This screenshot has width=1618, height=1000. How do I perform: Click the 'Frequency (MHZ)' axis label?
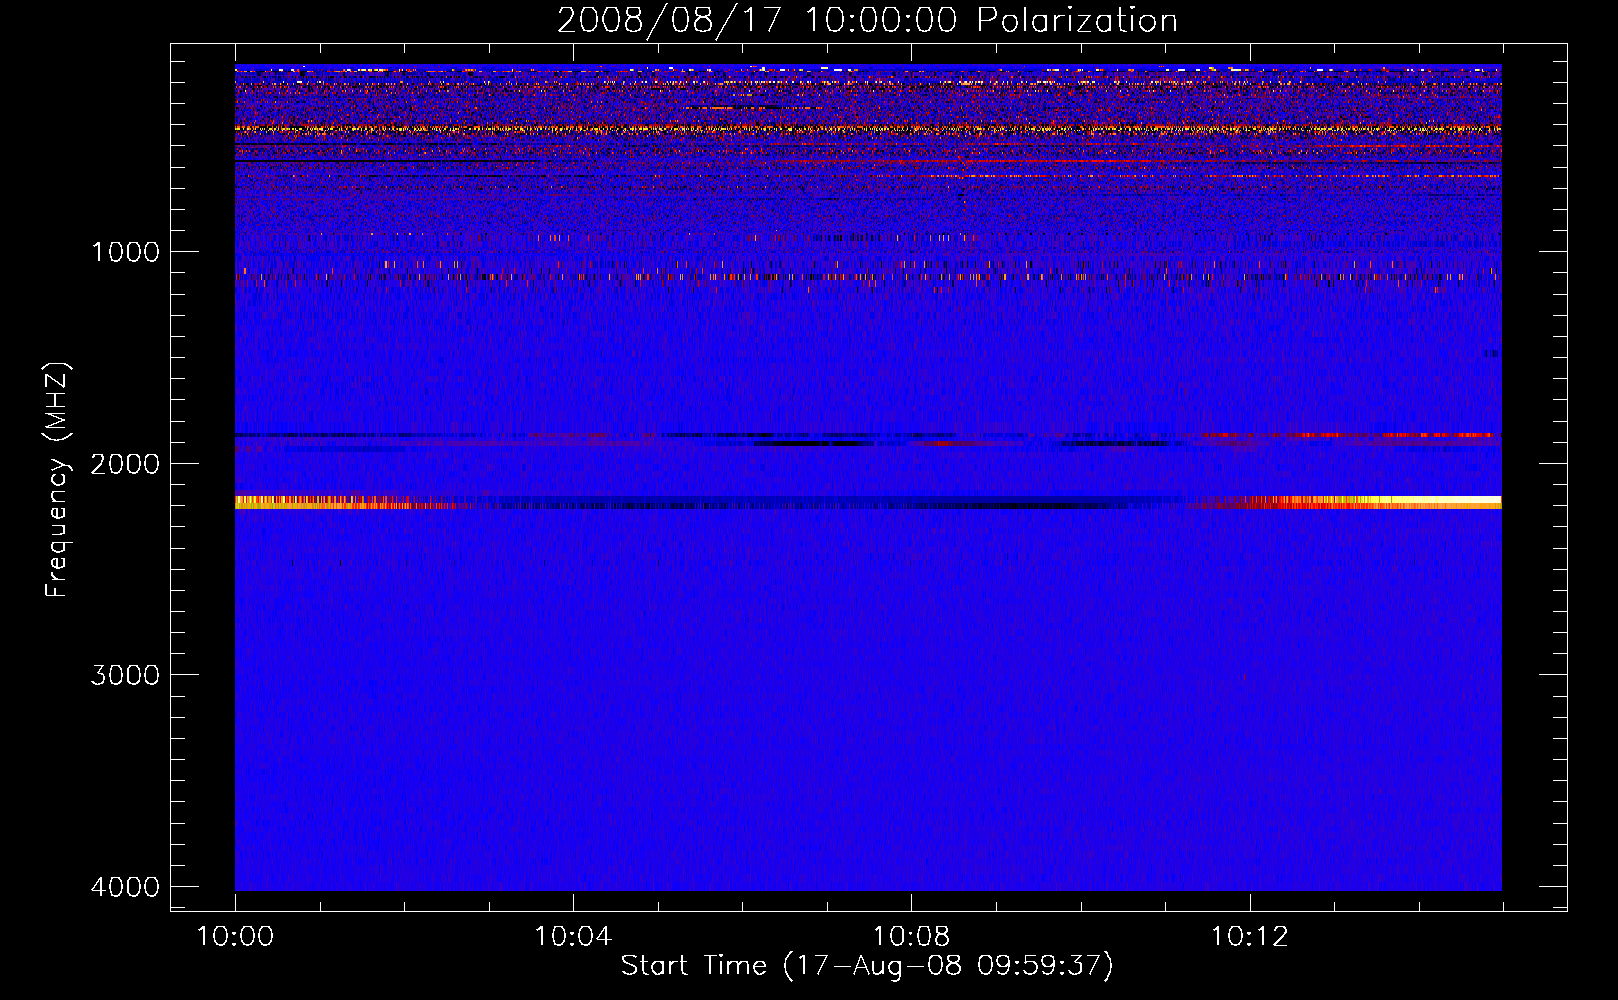click(58, 479)
